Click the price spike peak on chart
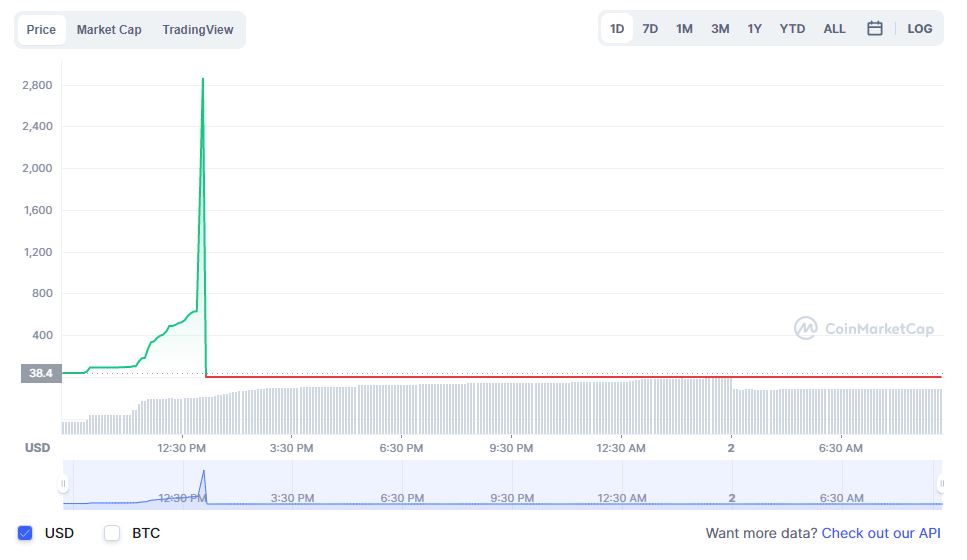This screenshot has height=560, width=967. [x=203, y=79]
